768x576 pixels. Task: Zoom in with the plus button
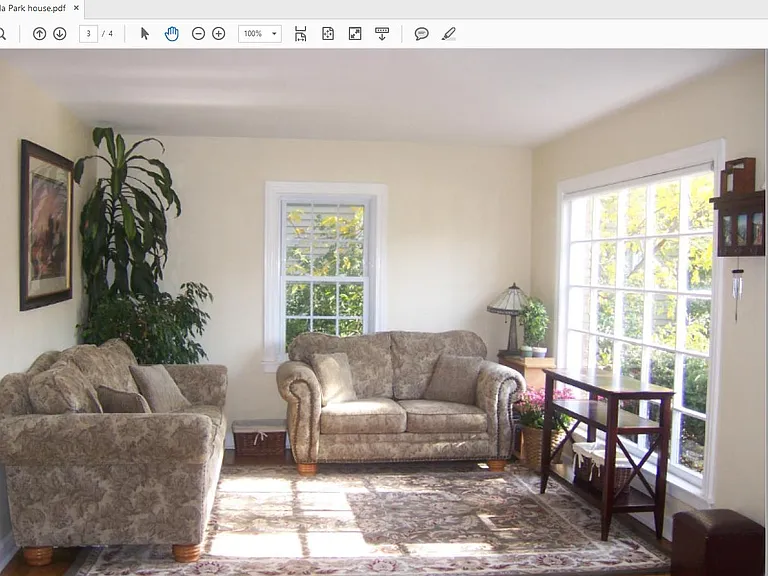click(x=218, y=34)
